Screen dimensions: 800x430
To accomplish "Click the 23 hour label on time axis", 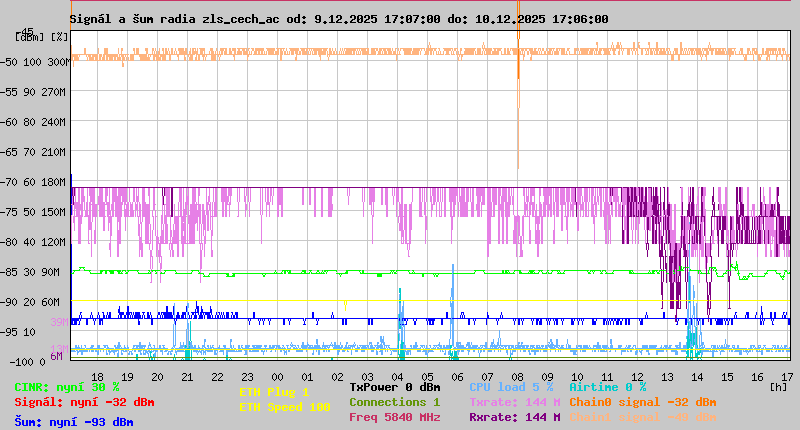I will [247, 377].
